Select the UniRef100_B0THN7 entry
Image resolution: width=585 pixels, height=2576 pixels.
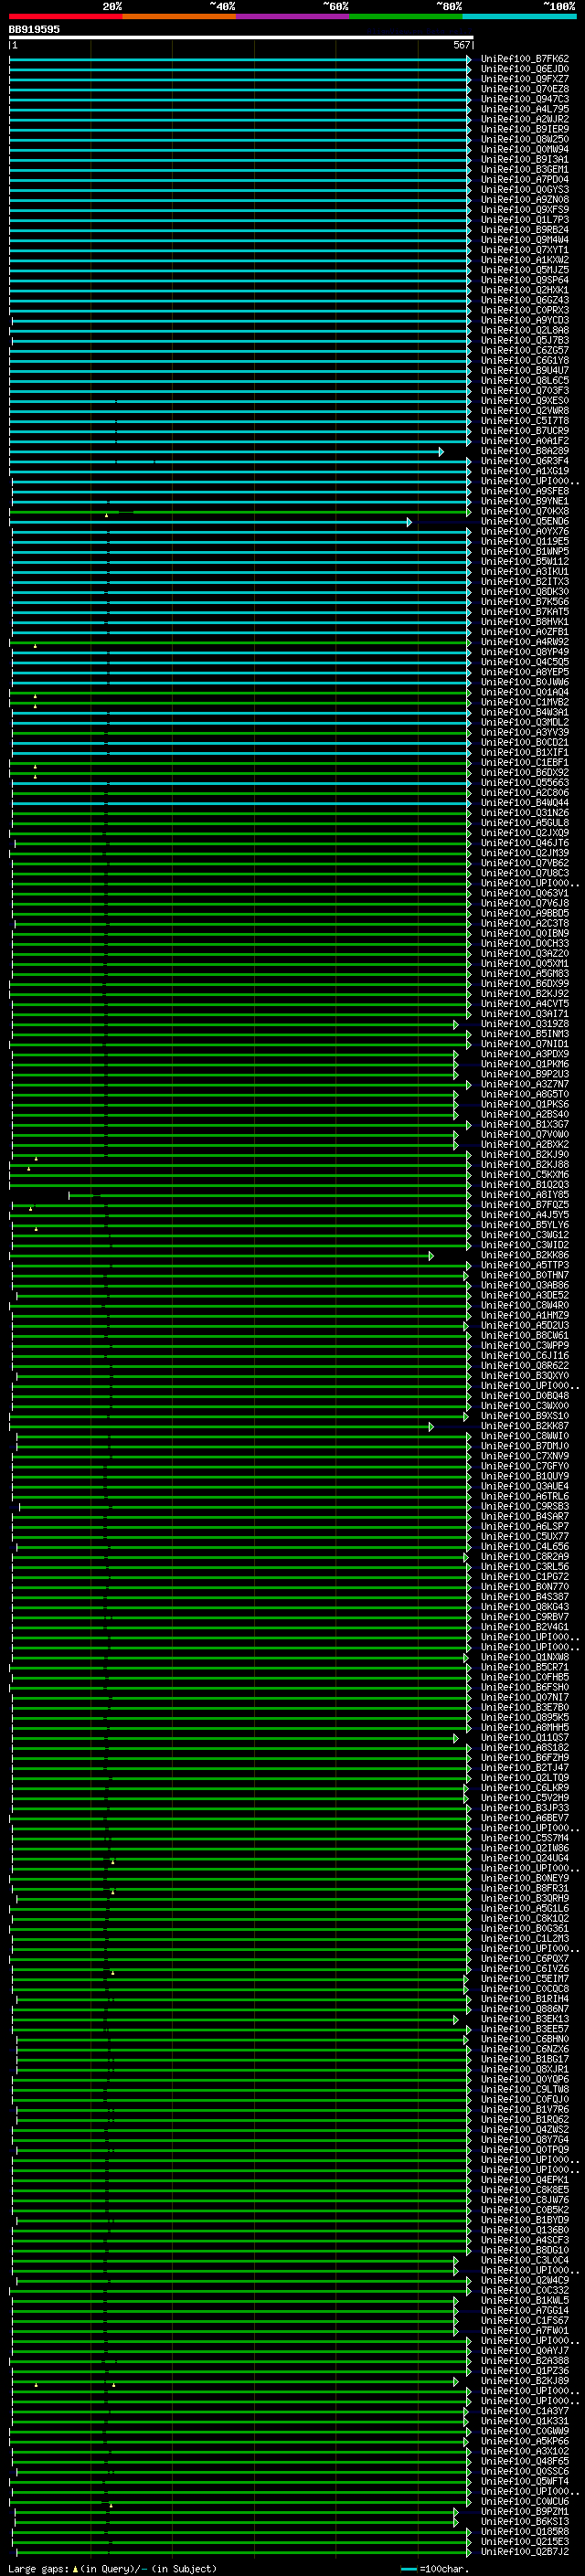pos(524,1275)
